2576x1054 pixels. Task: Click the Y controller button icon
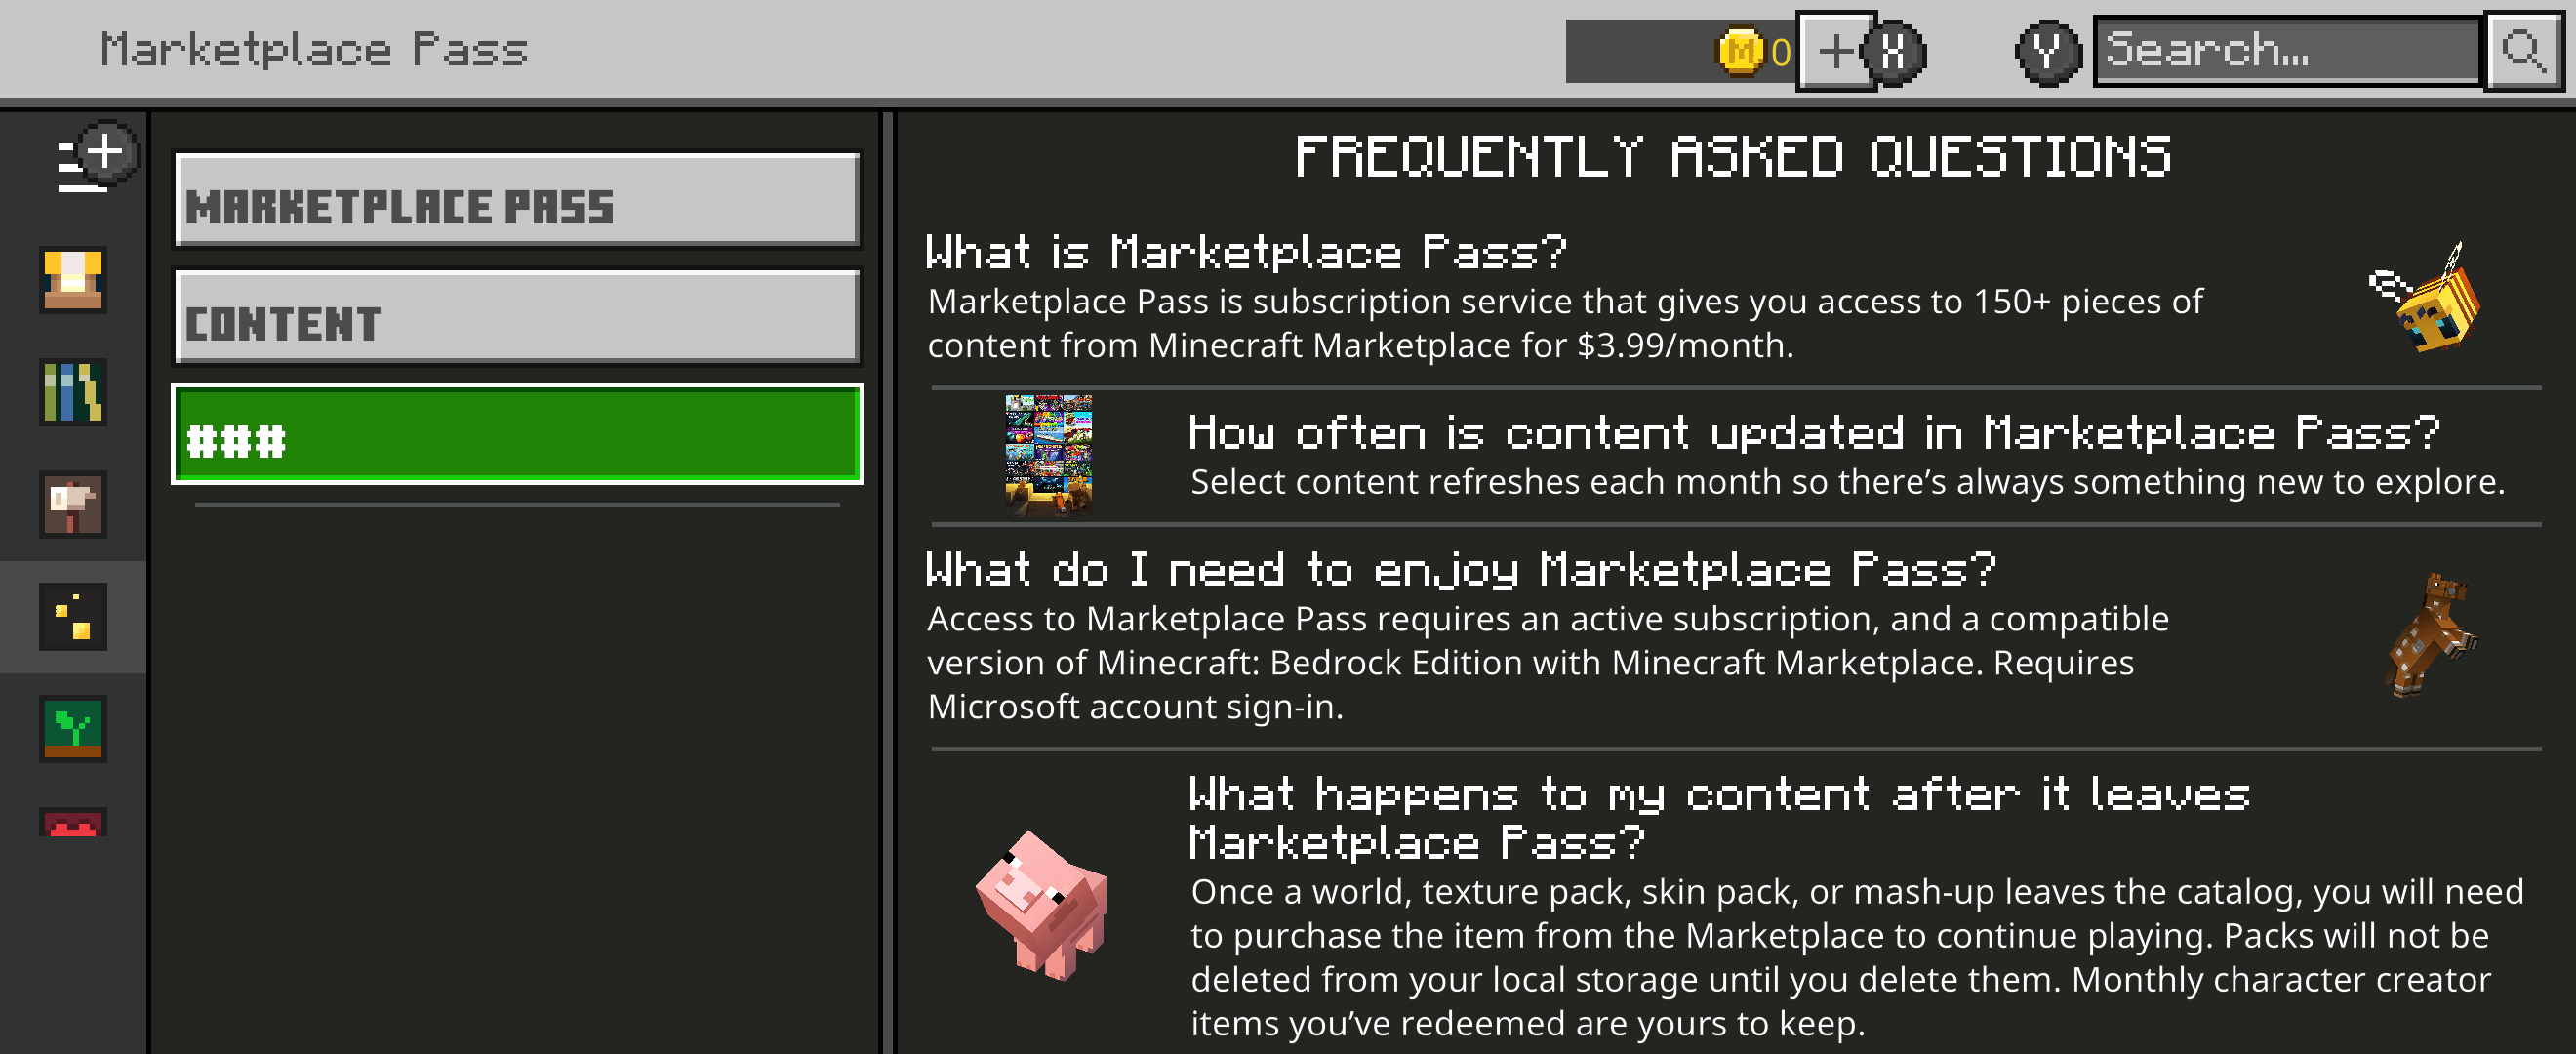(2047, 51)
